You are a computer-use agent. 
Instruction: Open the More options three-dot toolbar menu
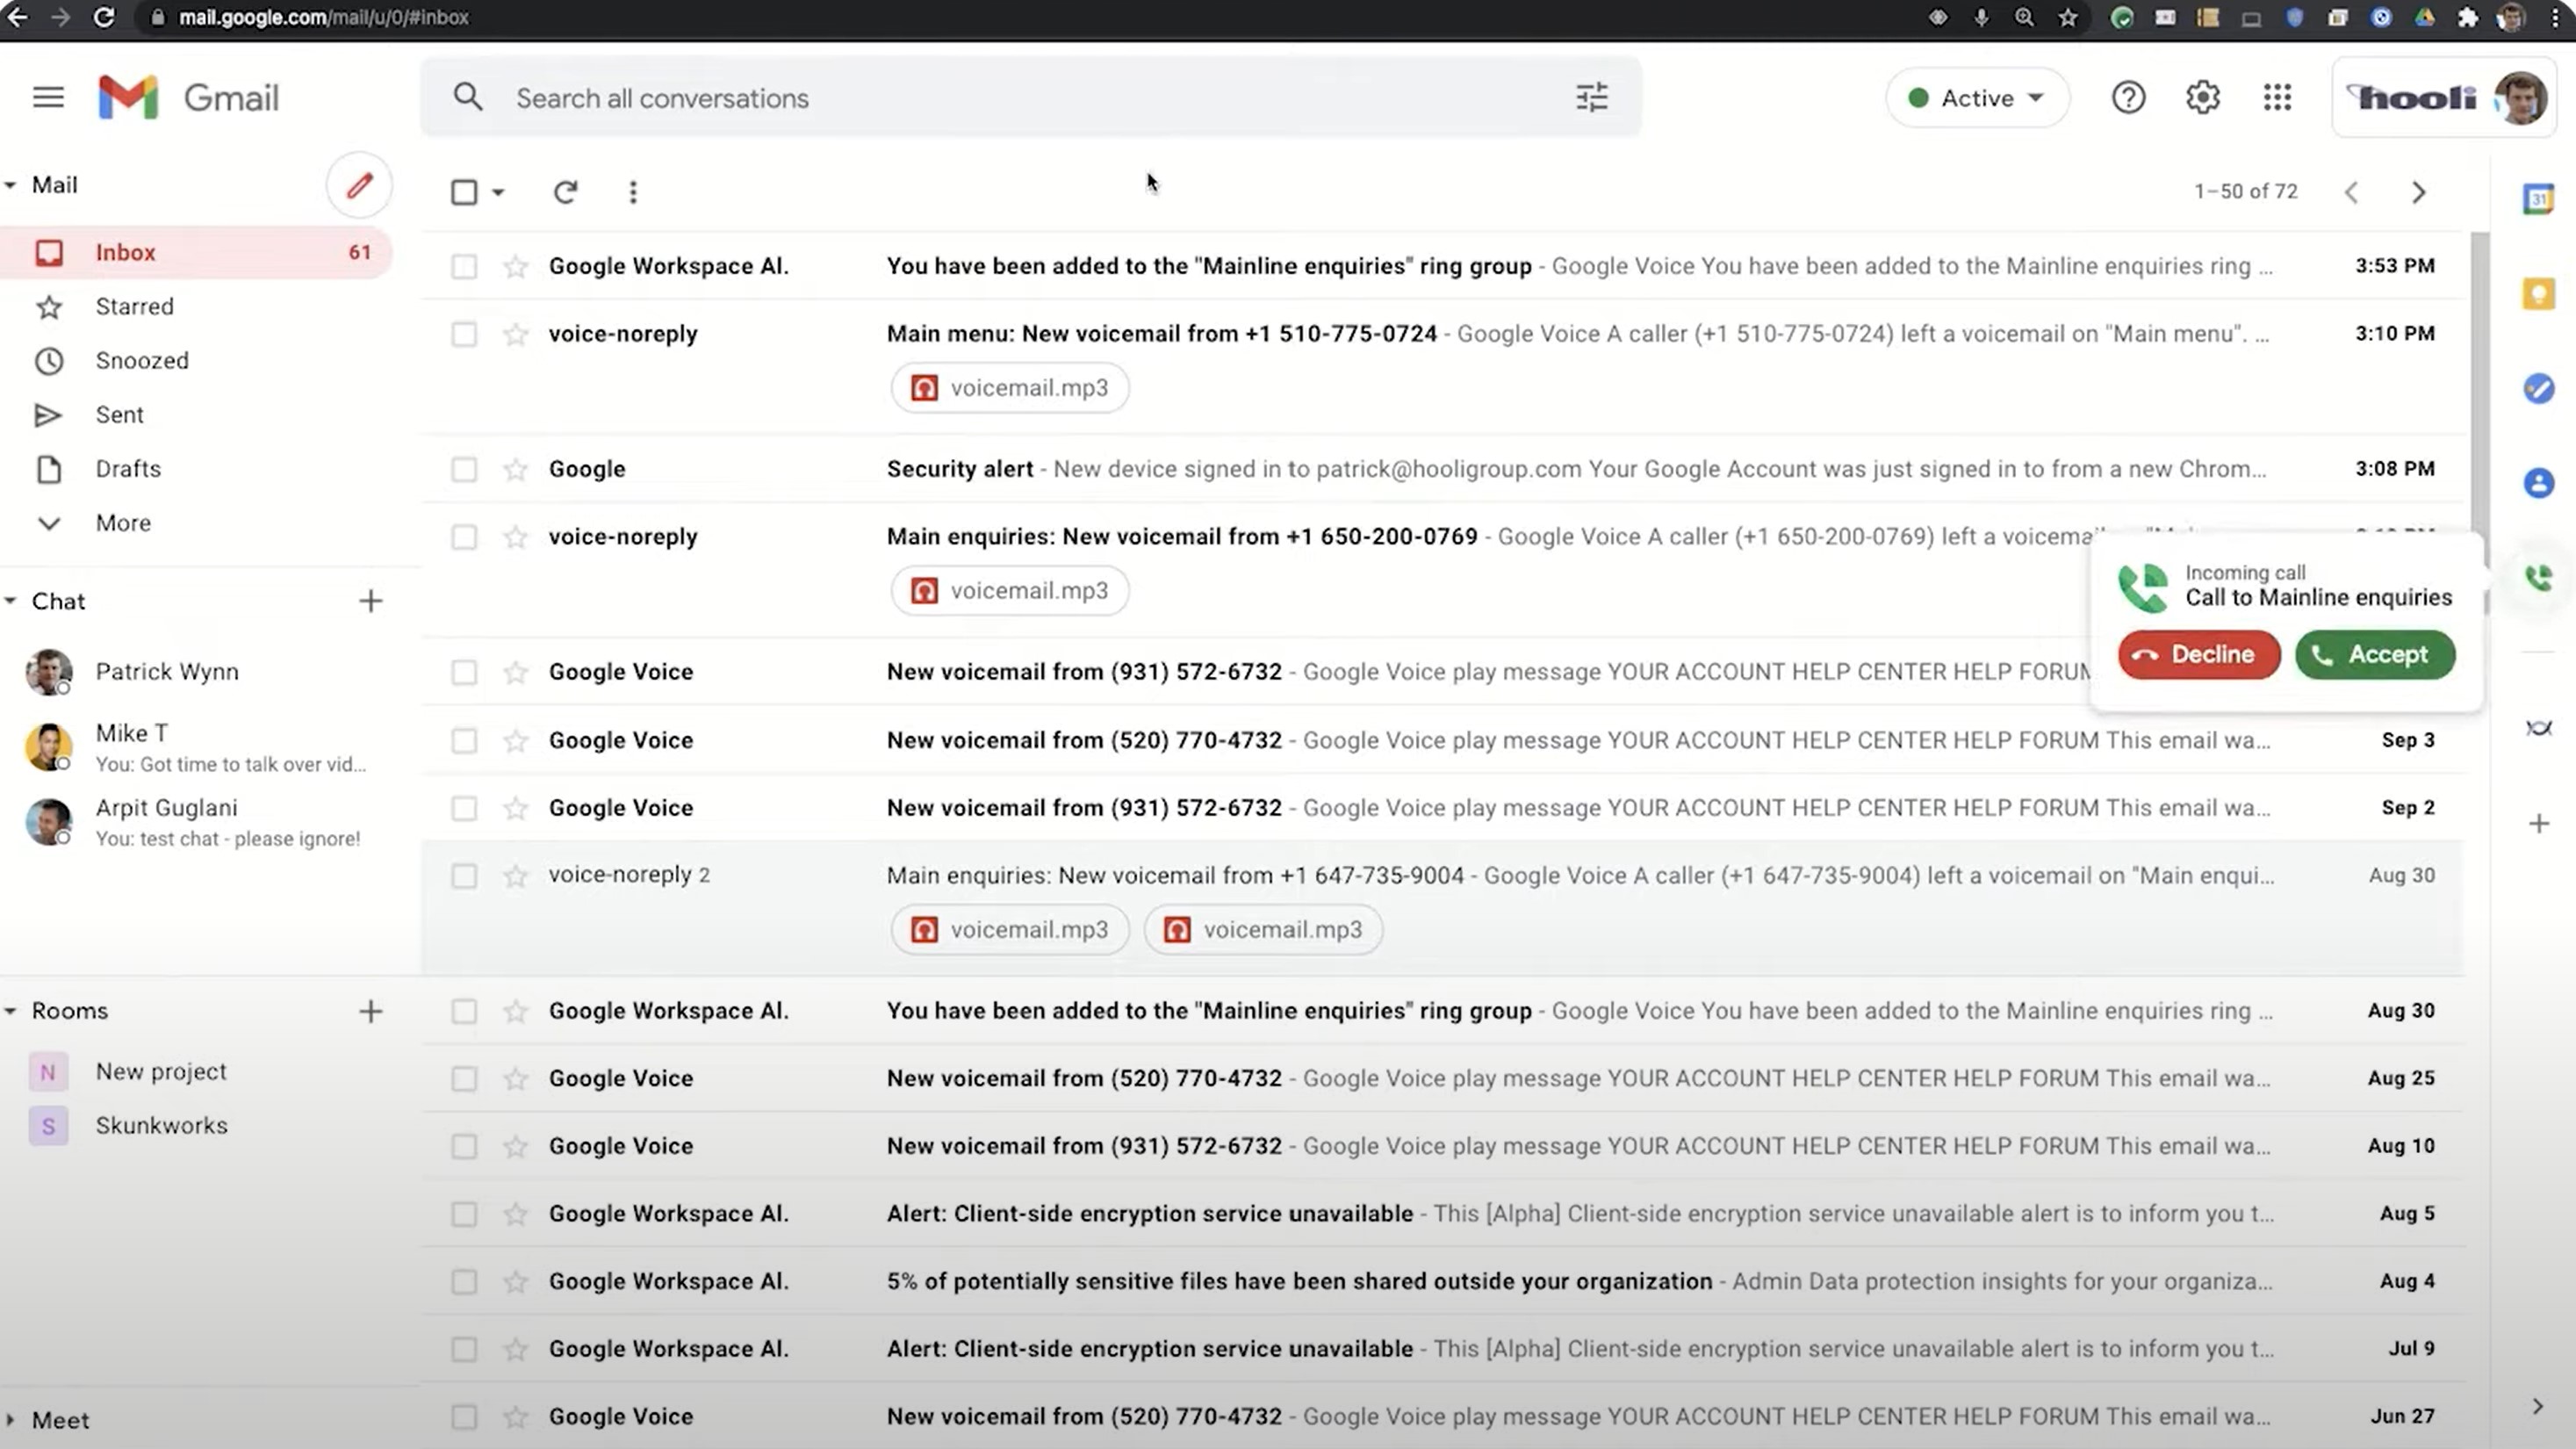pyautogui.click(x=632, y=191)
